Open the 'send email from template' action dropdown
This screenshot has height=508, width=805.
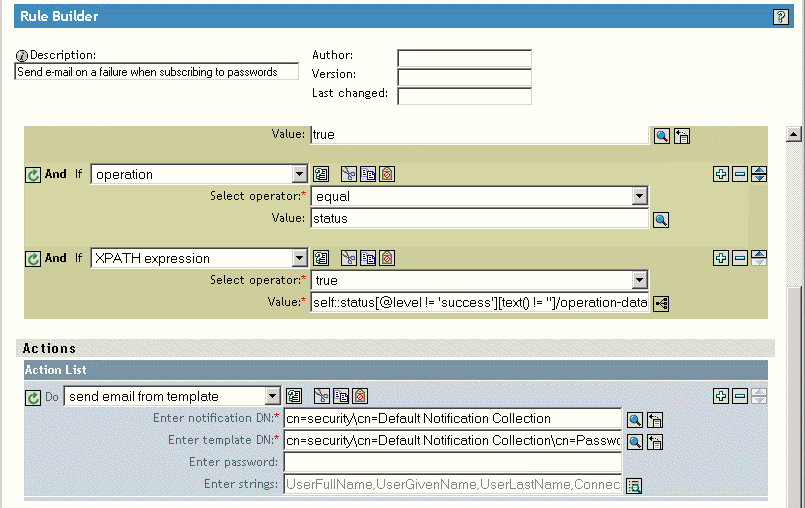pyautogui.click(x=272, y=397)
